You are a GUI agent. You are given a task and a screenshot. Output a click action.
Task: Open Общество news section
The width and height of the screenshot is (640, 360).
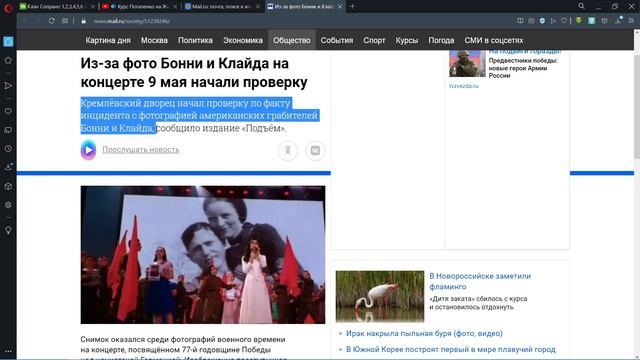tap(292, 40)
